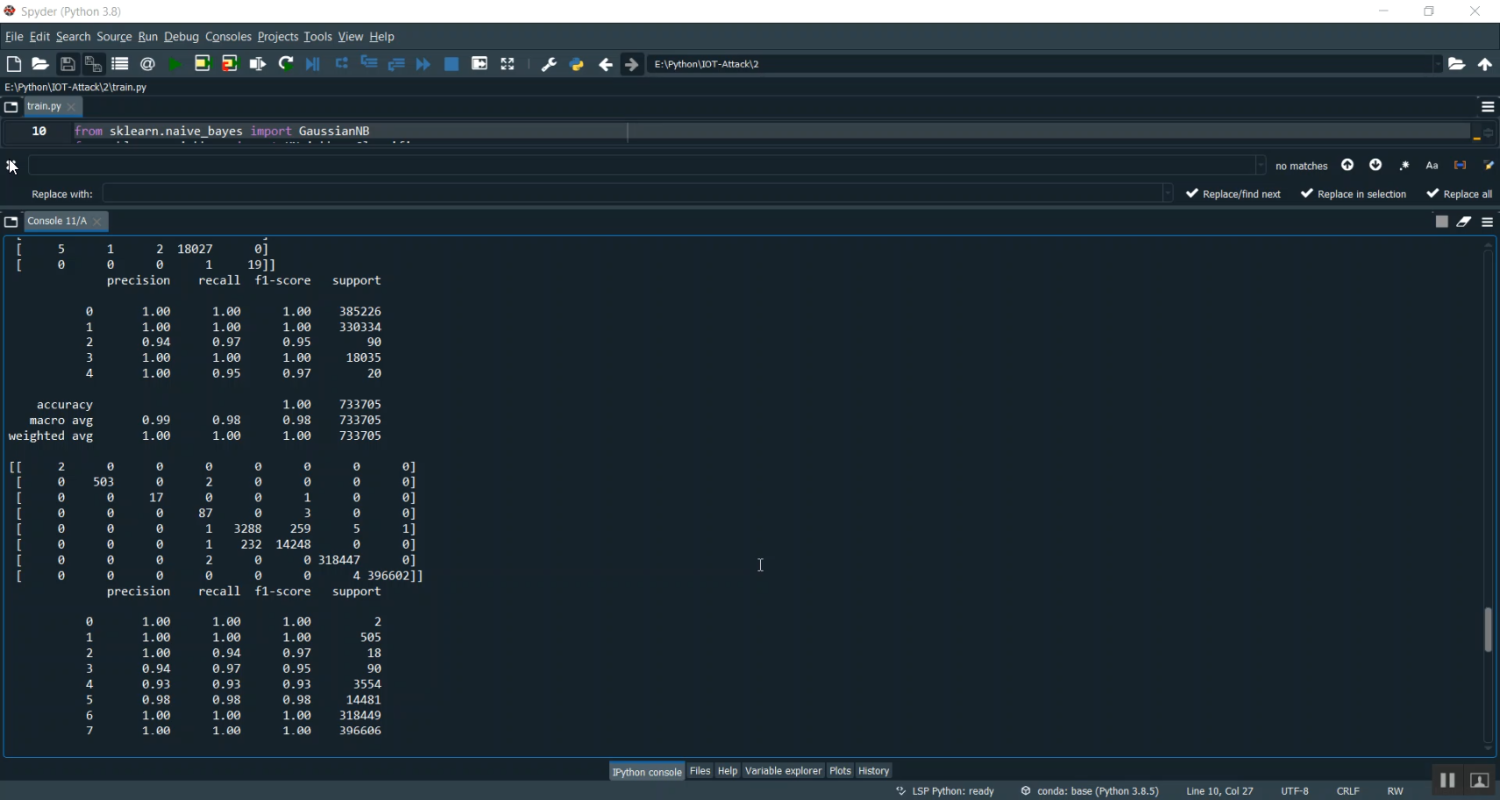Create a new file
This screenshot has width=1500, height=800.
tap(14, 63)
